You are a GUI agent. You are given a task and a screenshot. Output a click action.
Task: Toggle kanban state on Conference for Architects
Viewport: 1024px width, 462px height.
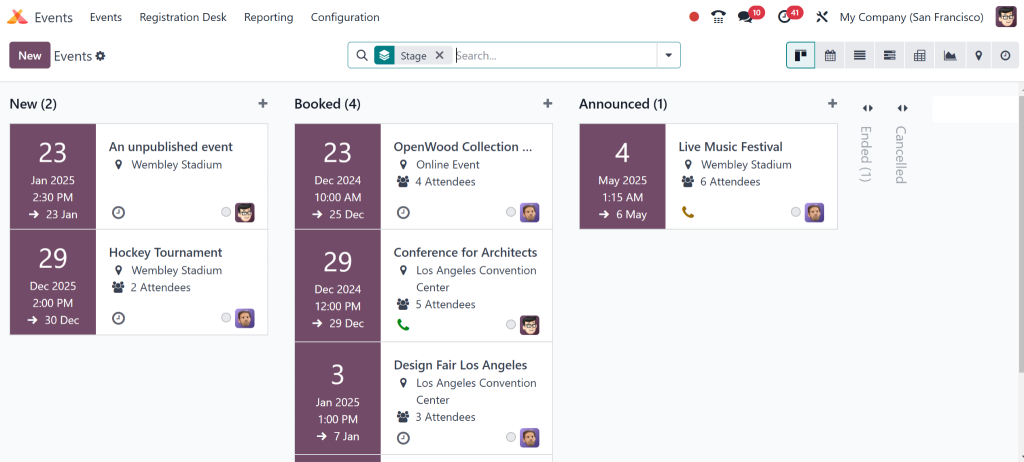coord(511,324)
